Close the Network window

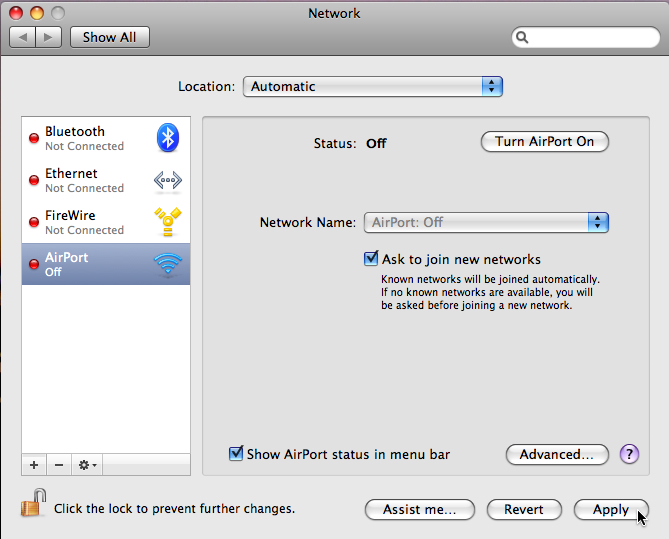[x=16, y=13]
